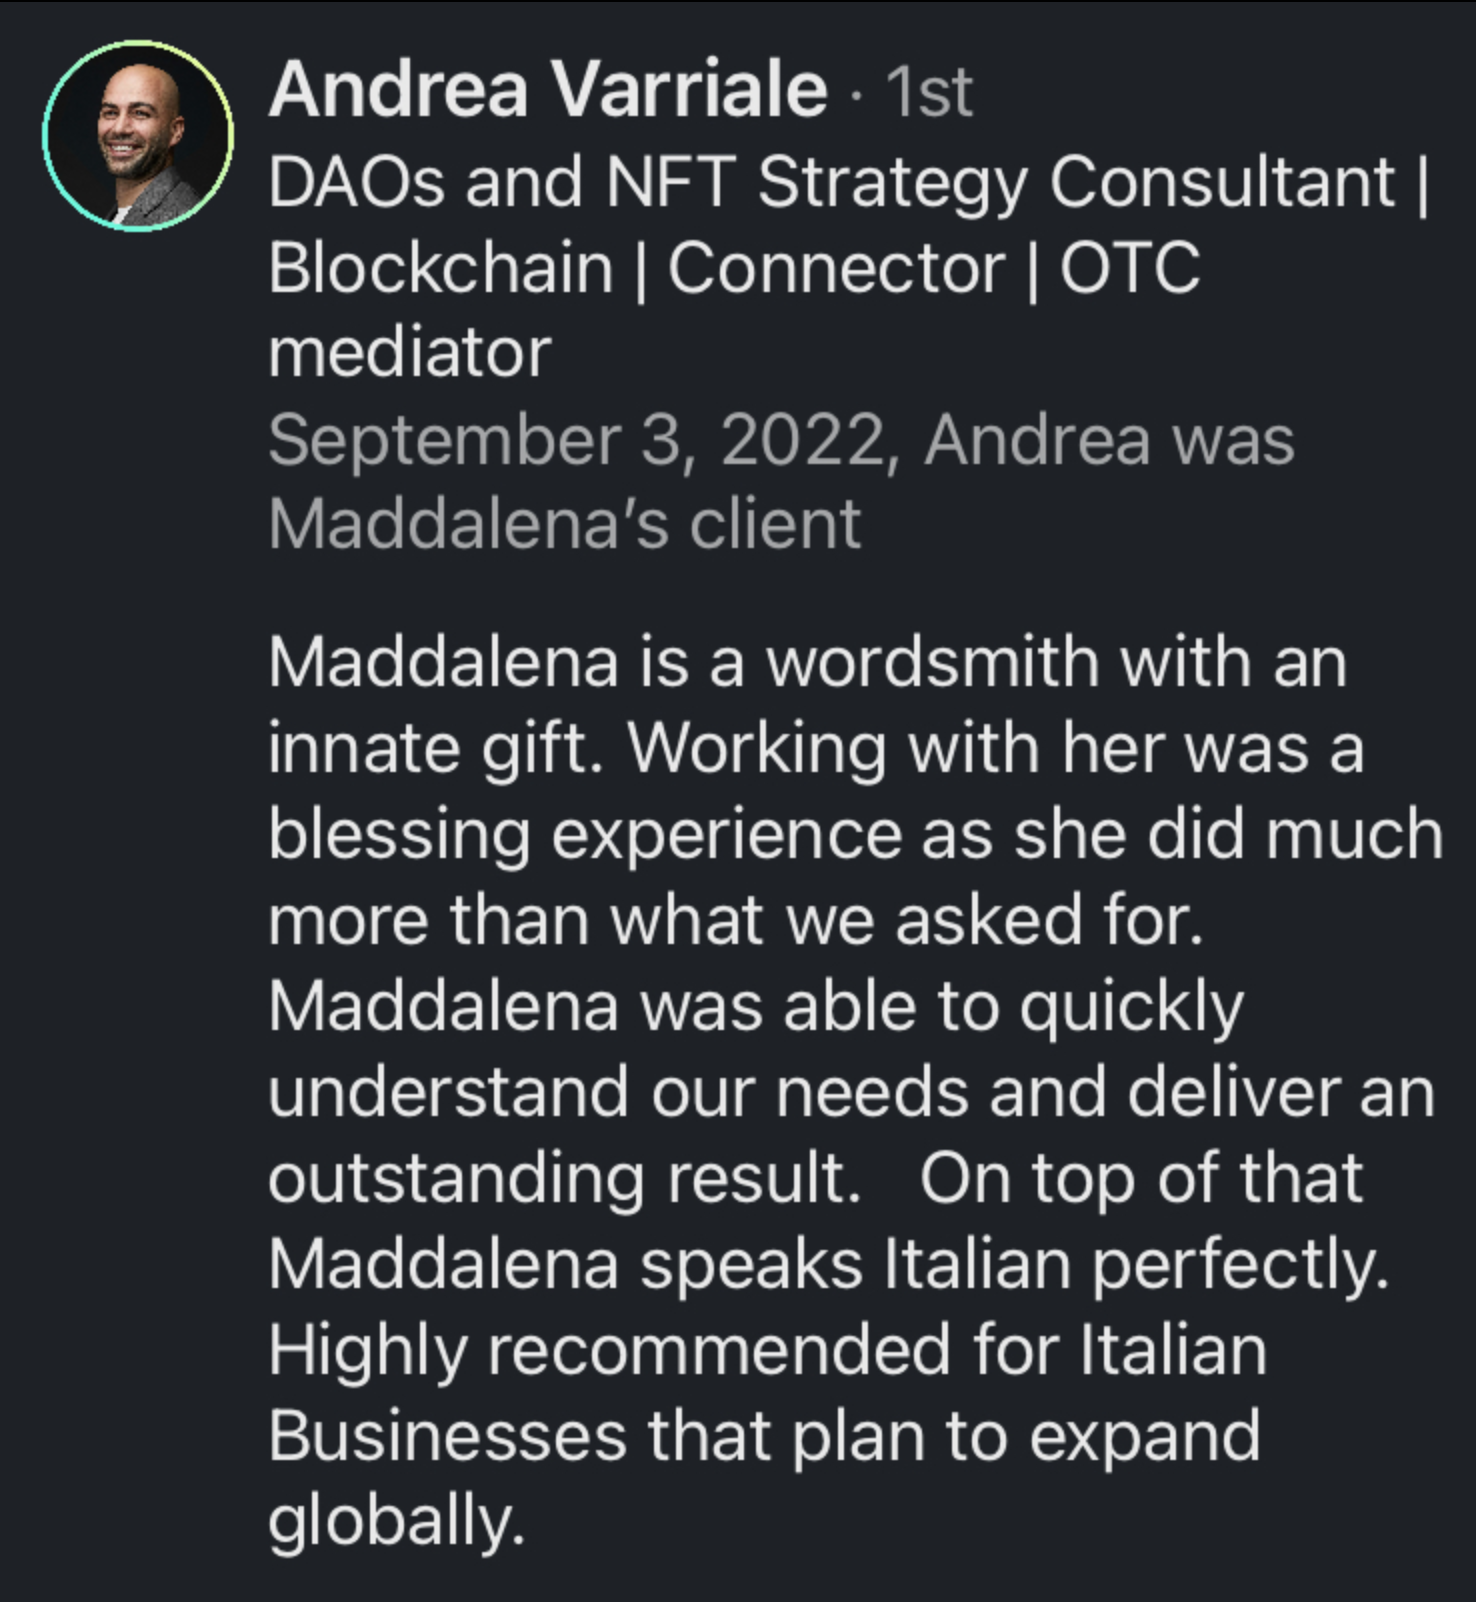Click the Highly recommended for Italian line

point(767,1350)
